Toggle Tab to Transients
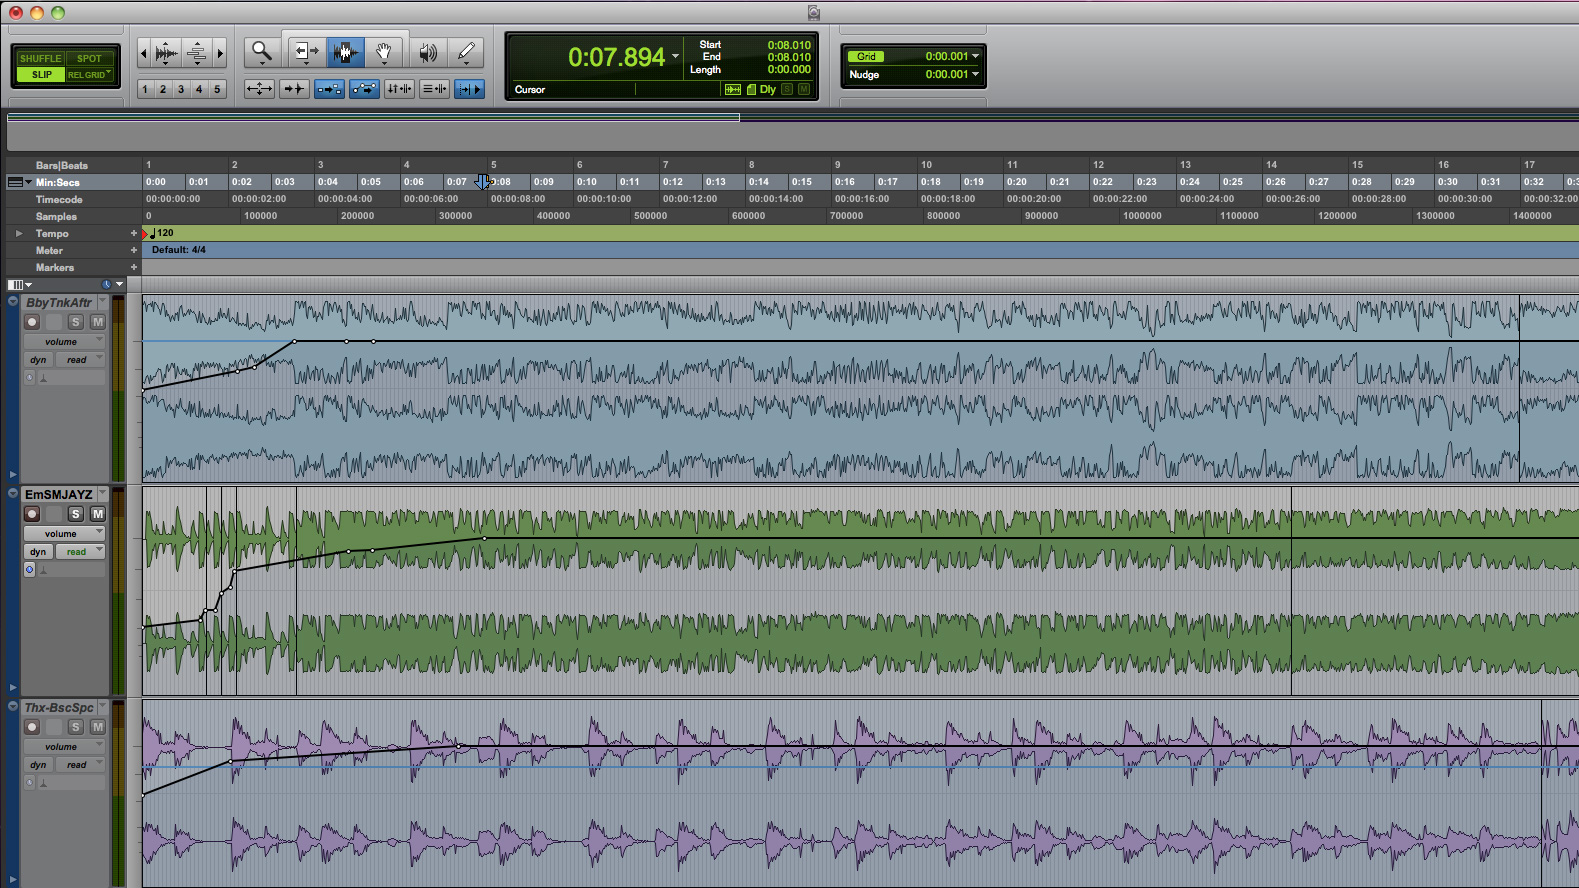Screen dimensions: 1579x888 (x=294, y=89)
